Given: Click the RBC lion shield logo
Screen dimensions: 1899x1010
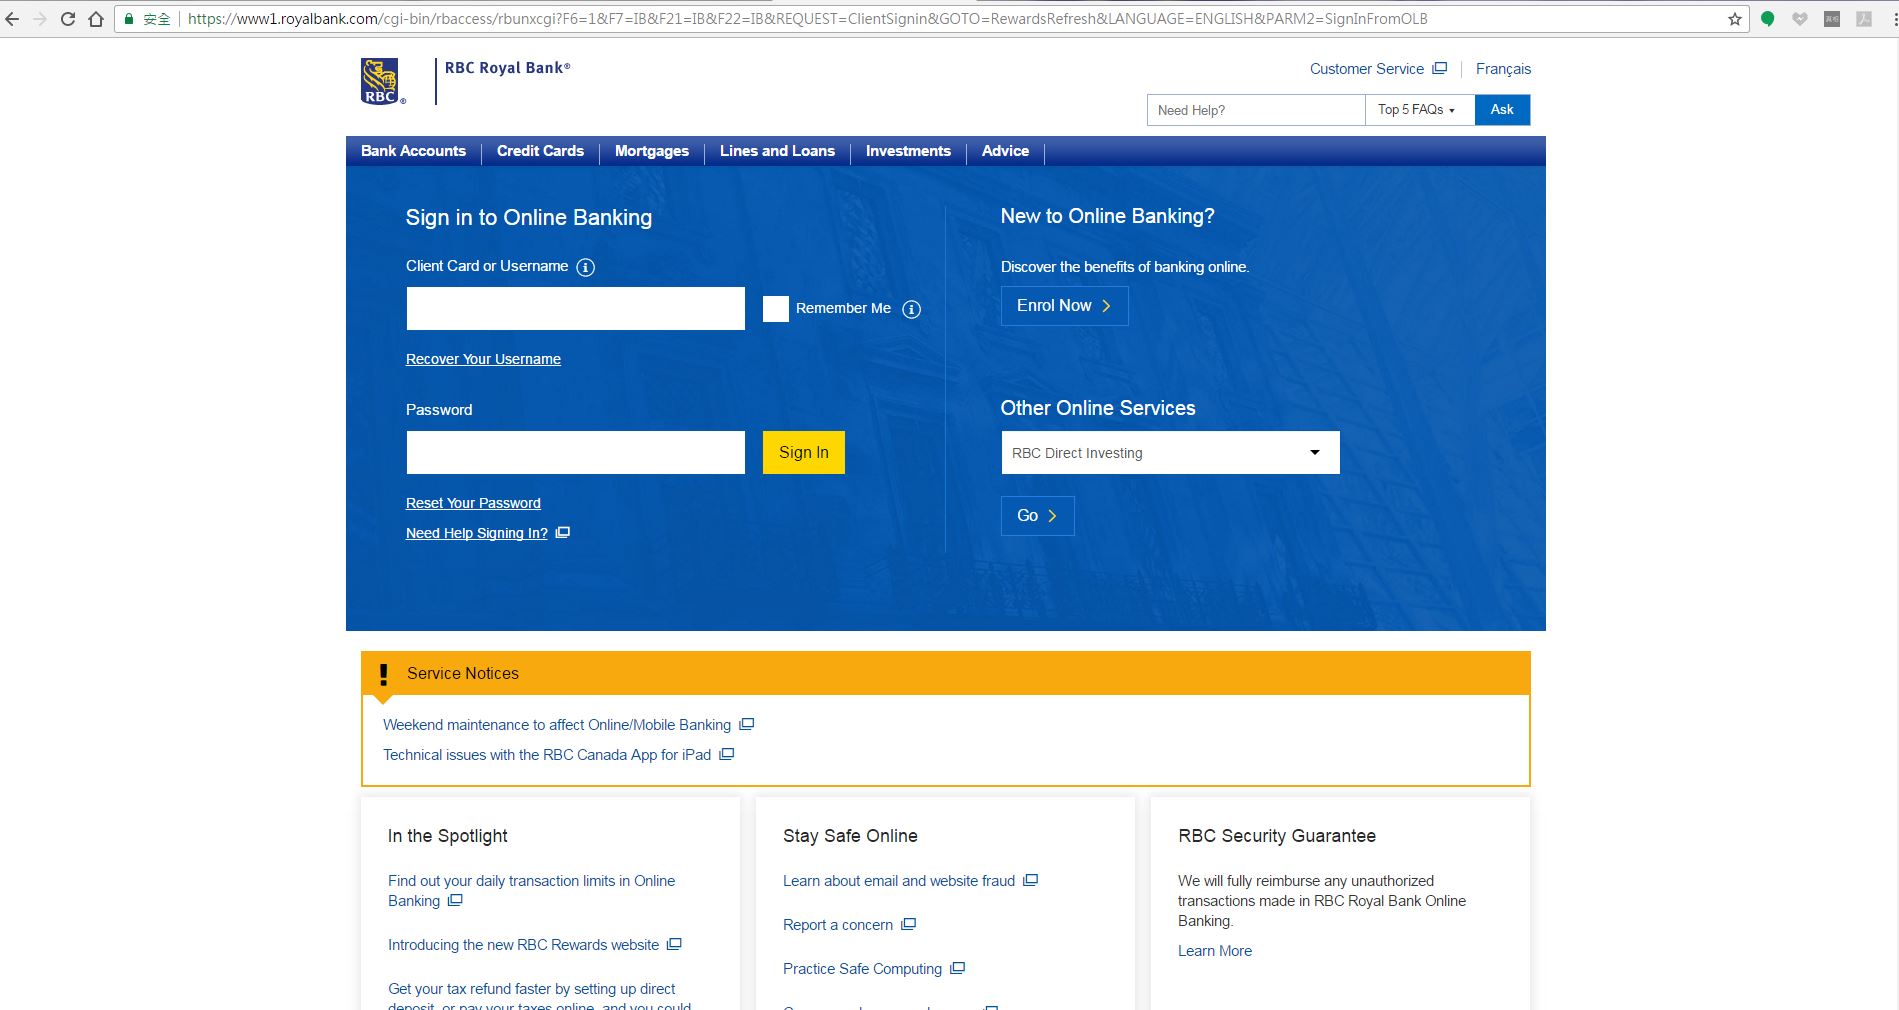Looking at the screenshot, I should [x=380, y=81].
